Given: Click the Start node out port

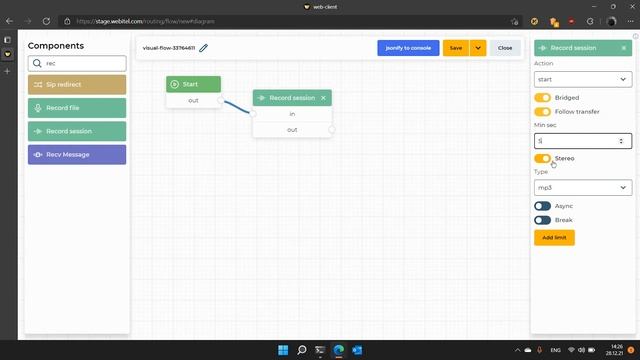Looking at the screenshot, I should pyautogui.click(x=220, y=100).
